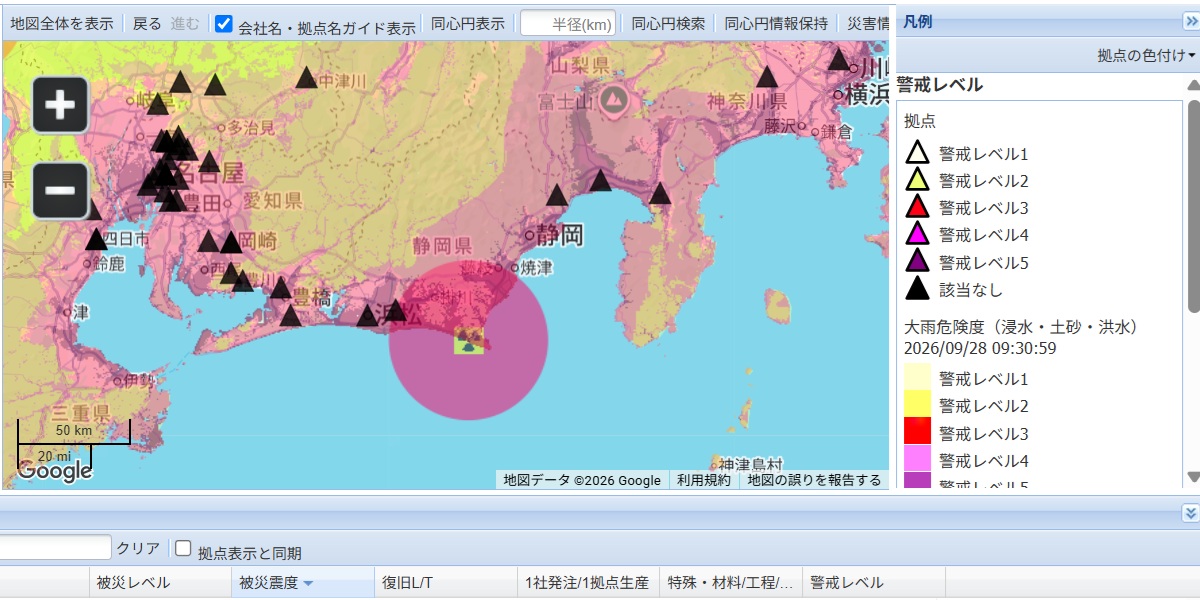The height and width of the screenshot is (600, 1200).
Task: Select the triangle marker above 四日市
Action: click(96, 239)
